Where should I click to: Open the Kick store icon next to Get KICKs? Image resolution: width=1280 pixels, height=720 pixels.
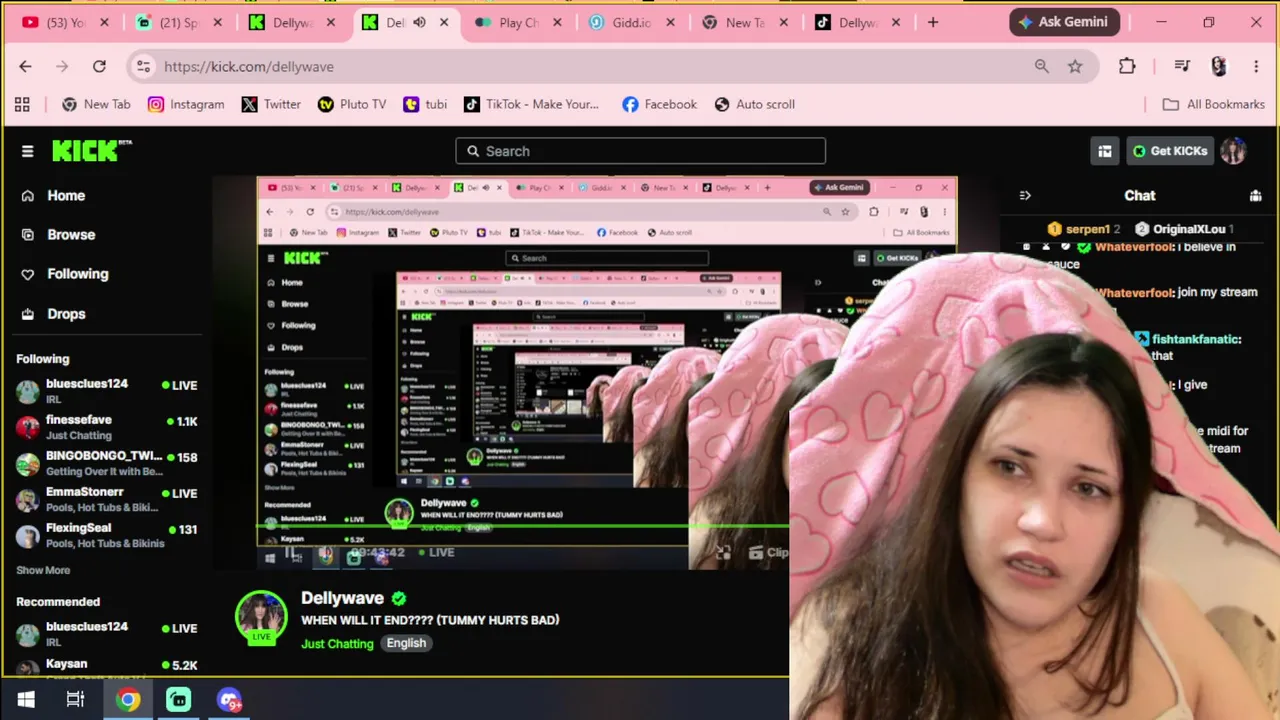pyautogui.click(x=1105, y=151)
